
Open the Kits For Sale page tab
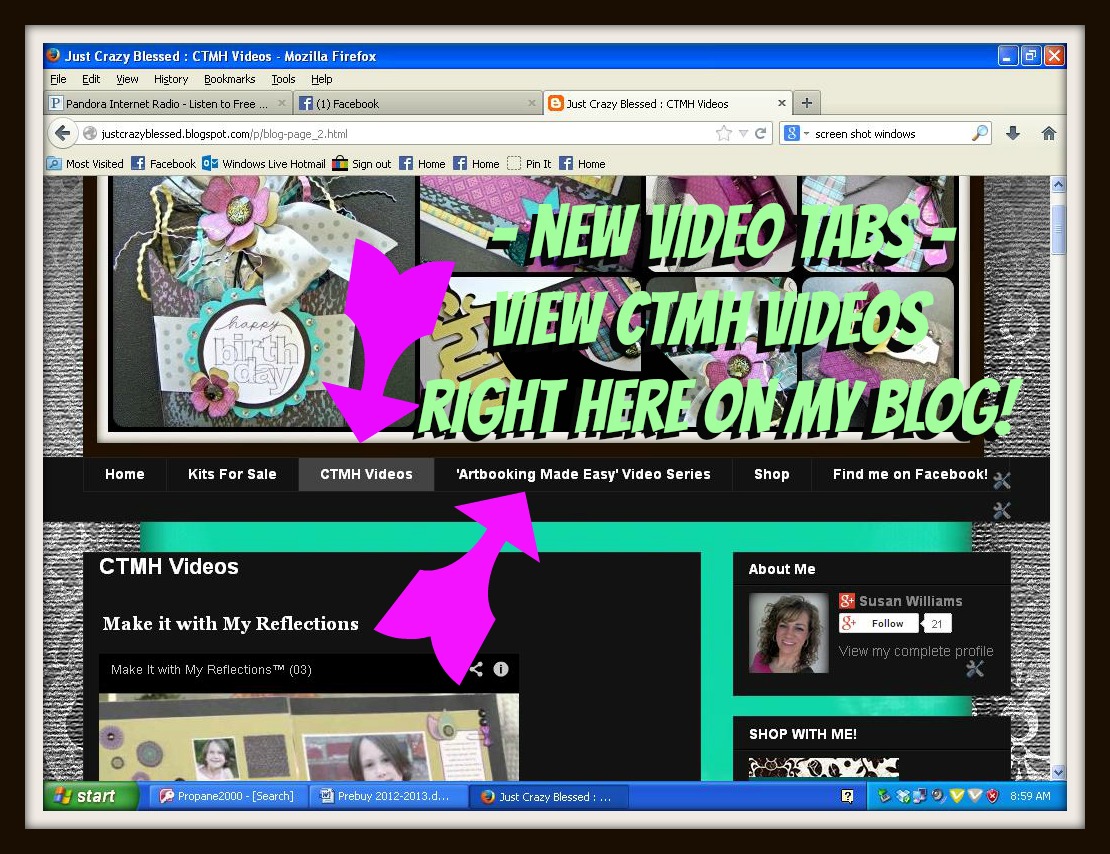pos(232,474)
